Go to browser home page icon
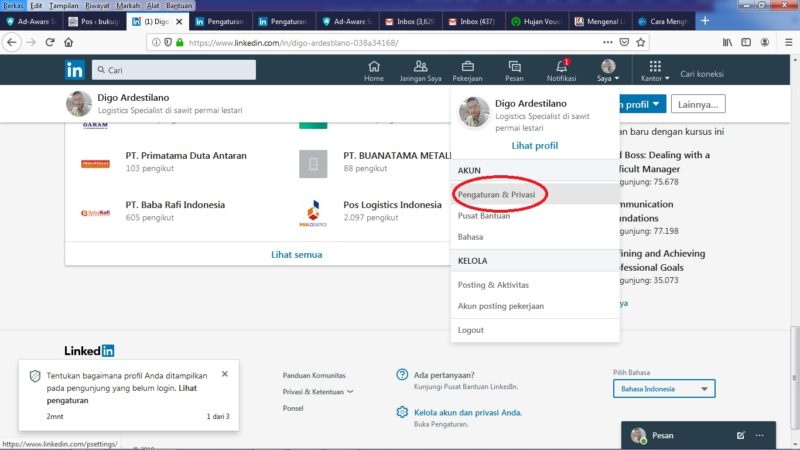 (x=68, y=42)
